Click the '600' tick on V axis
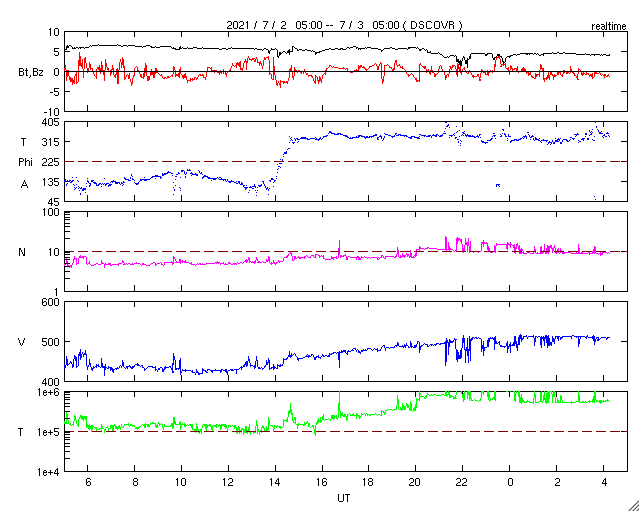Screen dimensions: 640x512 [51, 303]
